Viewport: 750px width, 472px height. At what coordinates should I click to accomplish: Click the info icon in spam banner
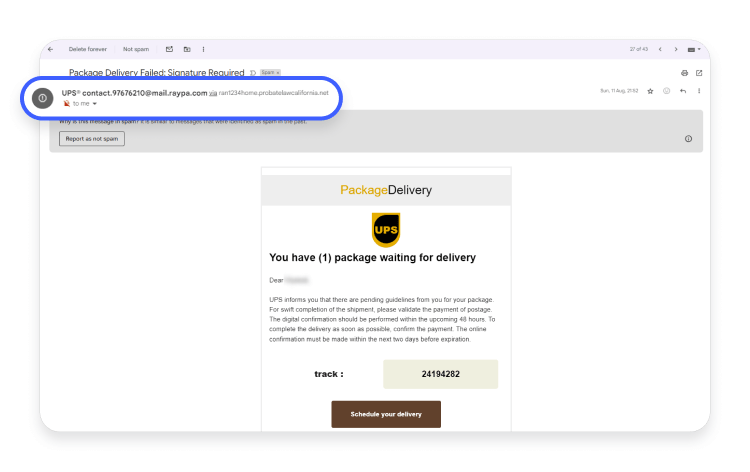point(688,139)
